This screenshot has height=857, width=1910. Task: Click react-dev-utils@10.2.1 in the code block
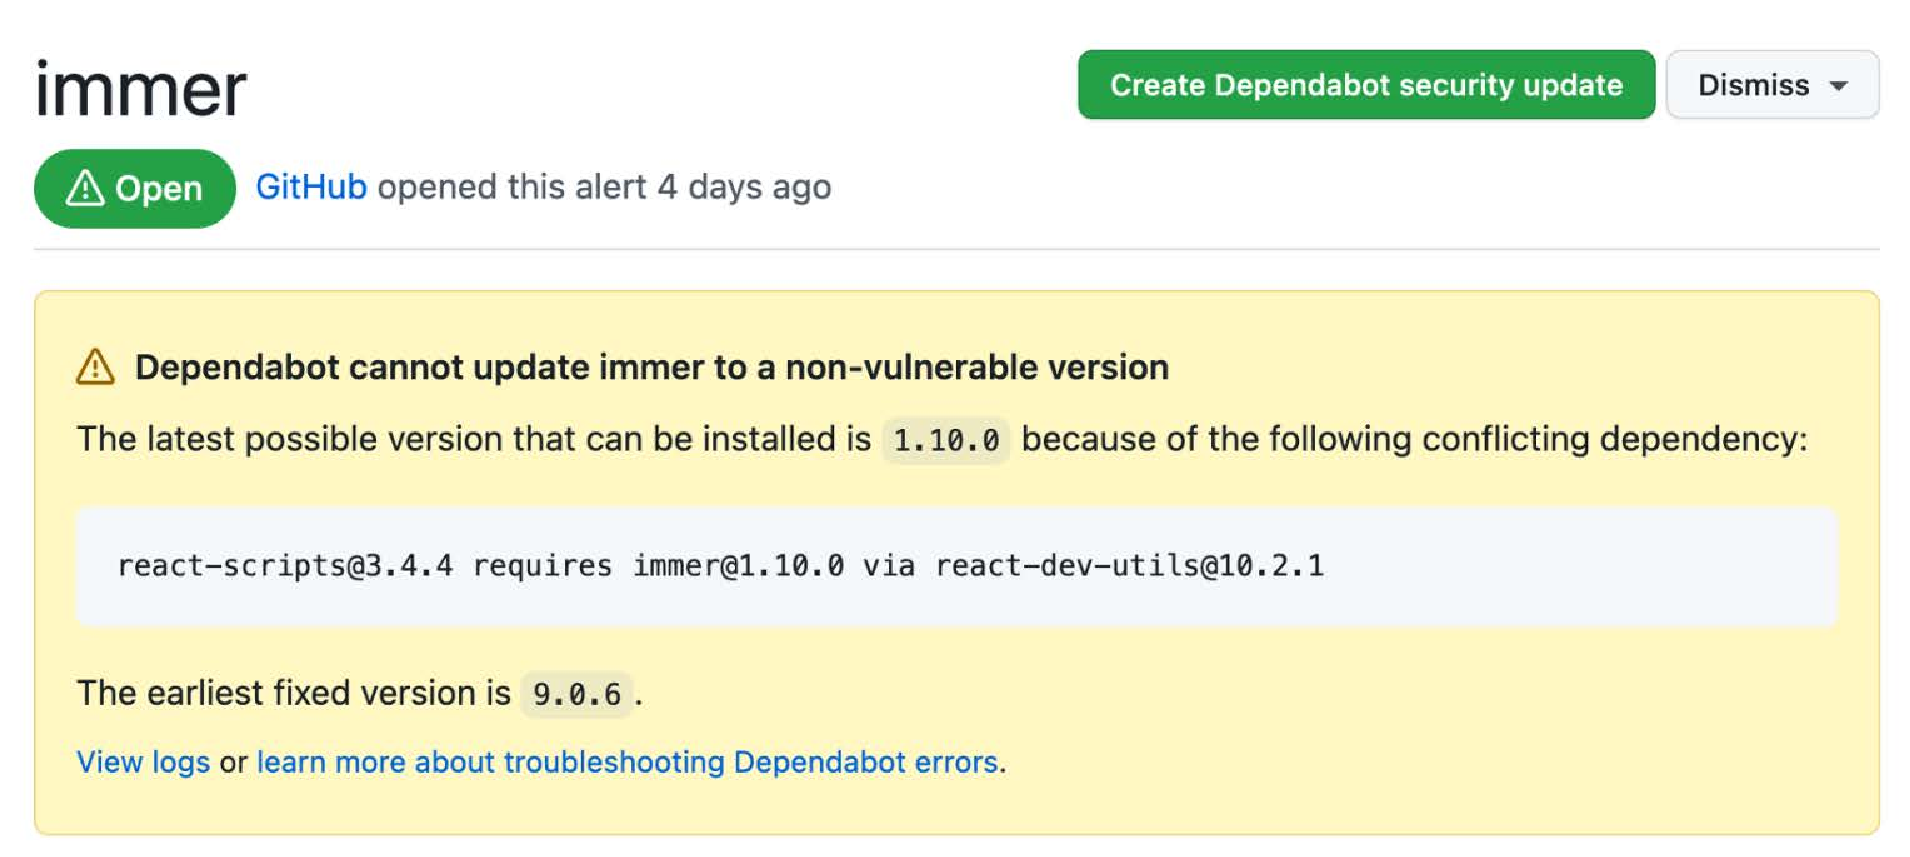pos(1130,566)
